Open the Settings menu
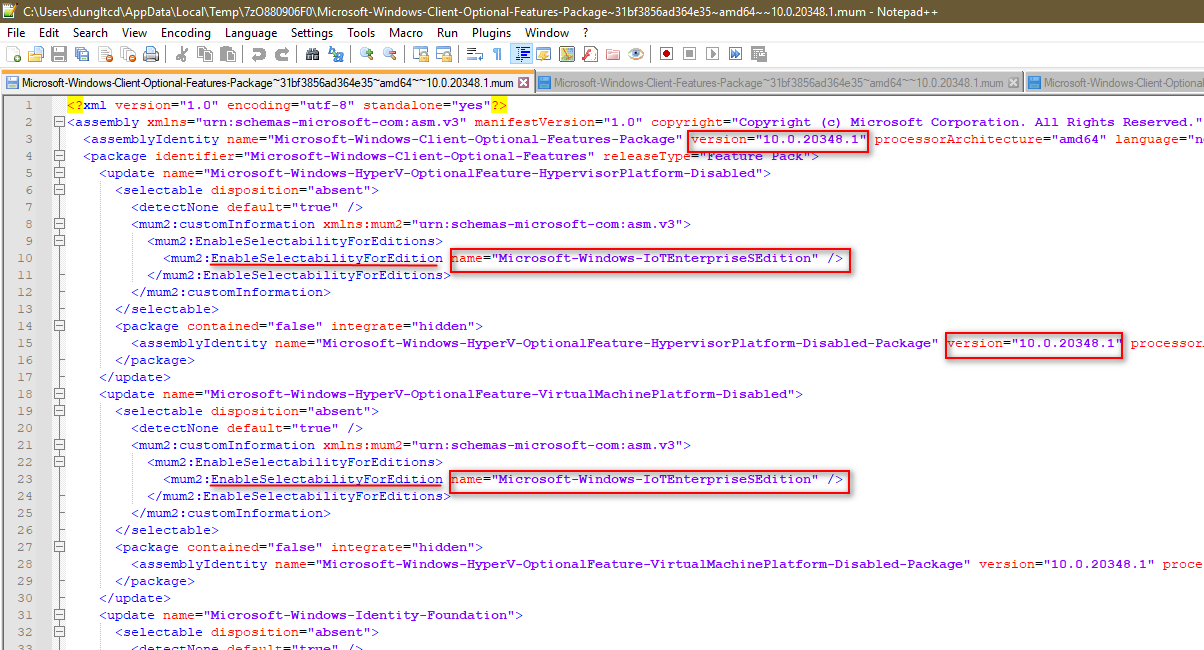This screenshot has width=1204, height=650. (312, 32)
